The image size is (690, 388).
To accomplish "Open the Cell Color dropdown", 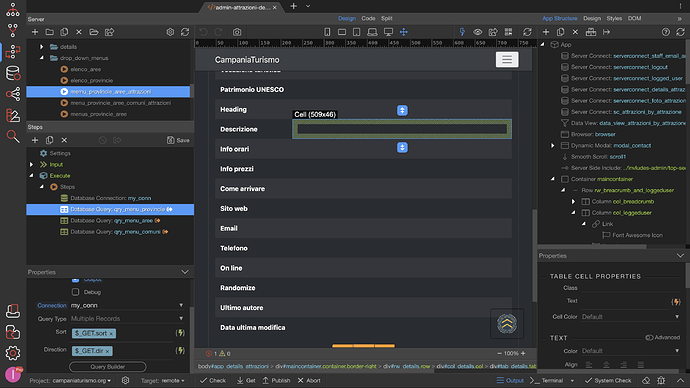I will [x=630, y=317].
